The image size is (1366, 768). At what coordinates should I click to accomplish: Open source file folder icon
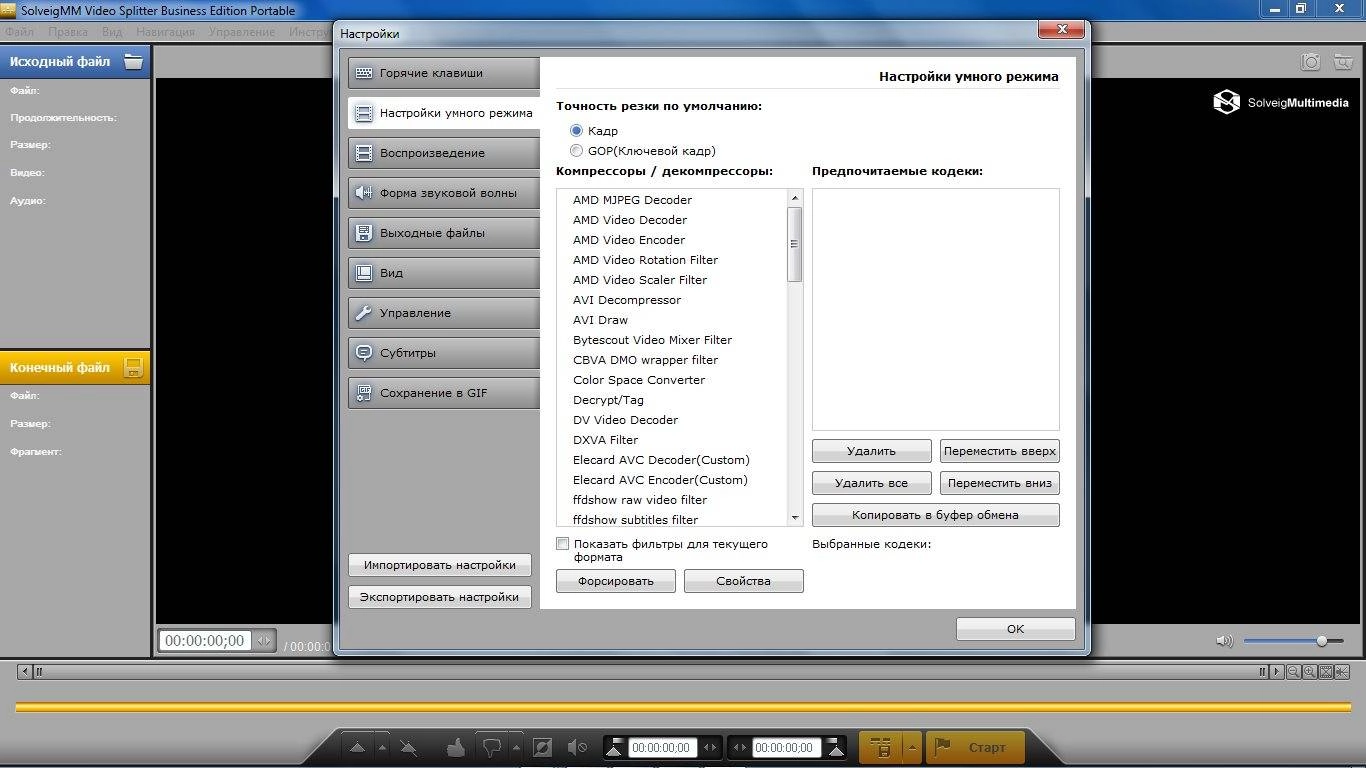(x=133, y=61)
